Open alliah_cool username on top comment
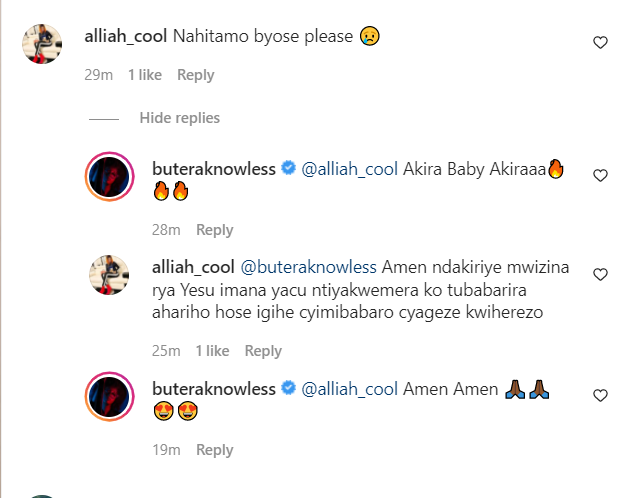 (x=125, y=37)
